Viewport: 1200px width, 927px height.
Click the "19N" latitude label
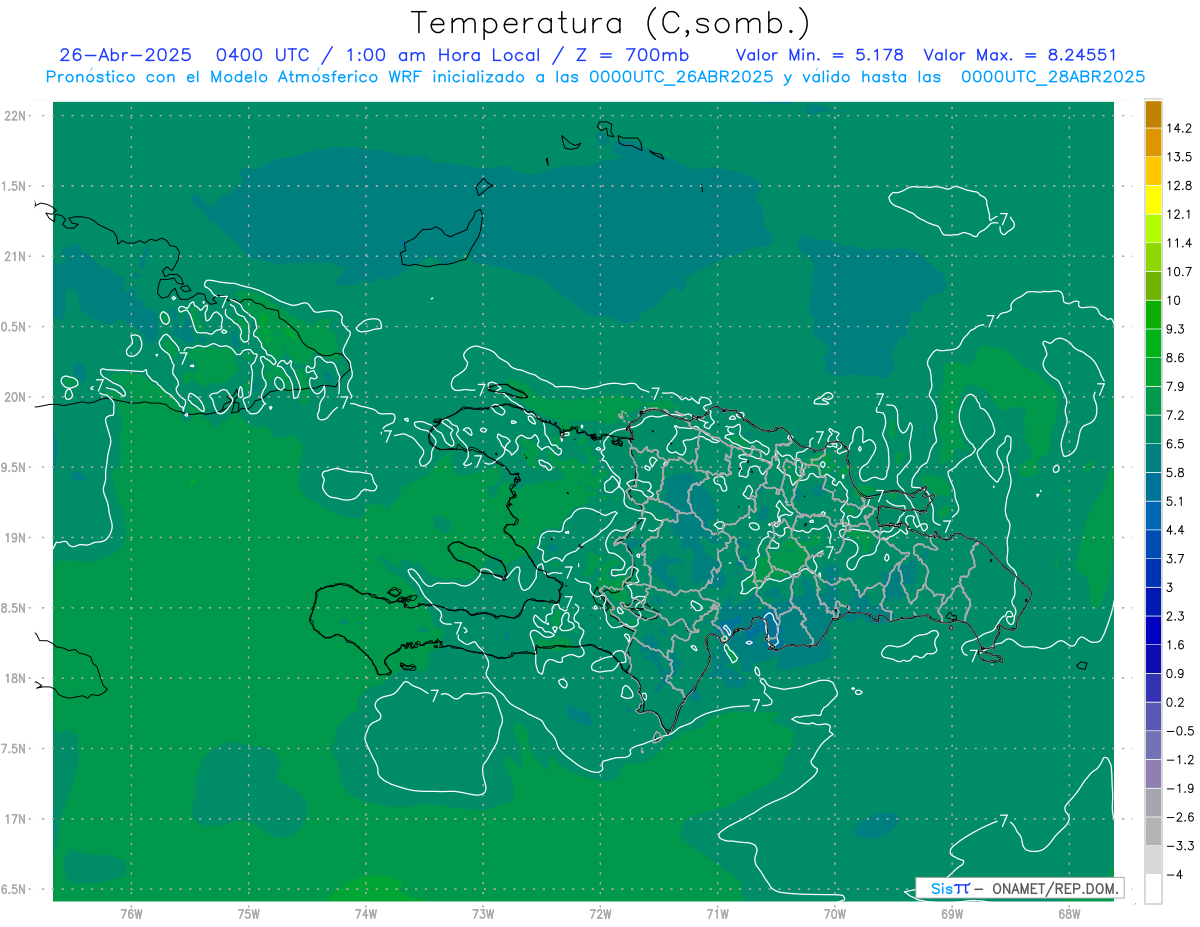(x=16, y=538)
